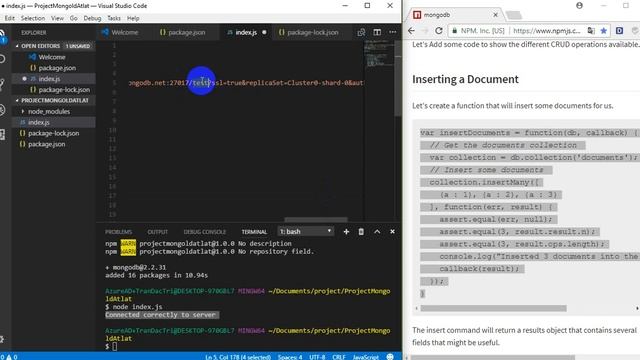Image resolution: width=640 pixels, height=360 pixels.
Task: Open the Selection menu
Action: (x=33, y=18)
